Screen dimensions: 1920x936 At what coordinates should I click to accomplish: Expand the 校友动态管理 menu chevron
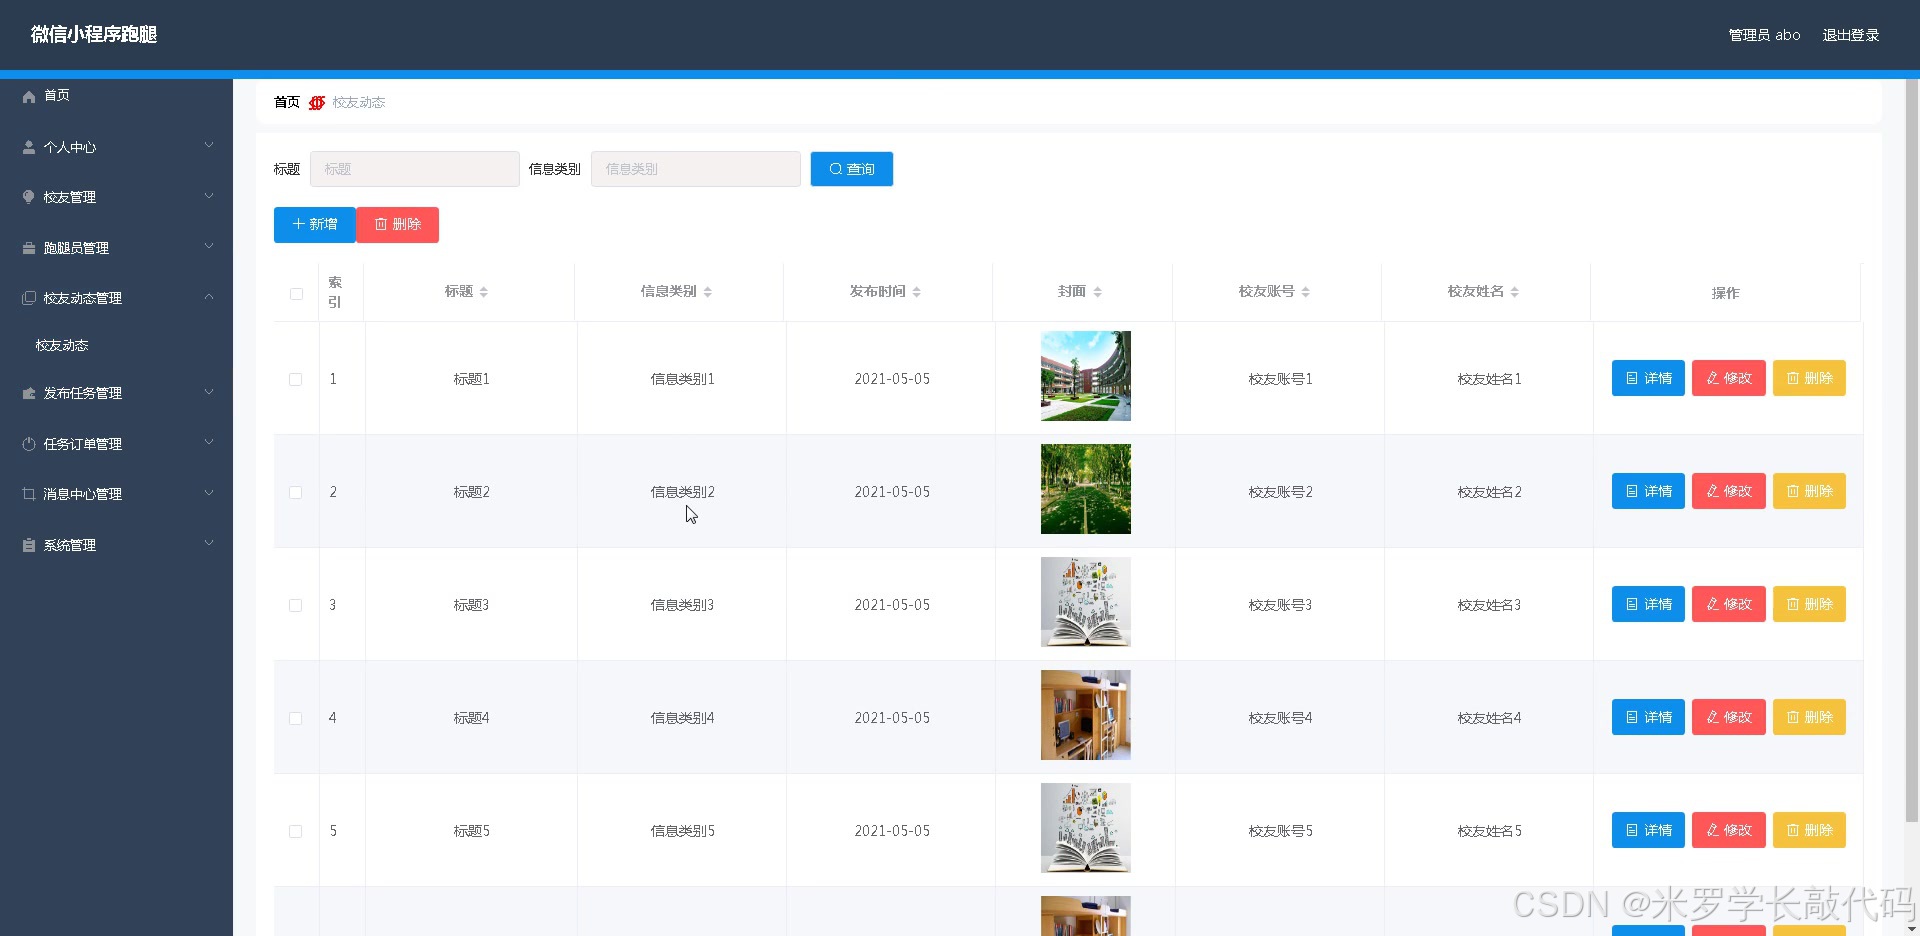pos(209,296)
